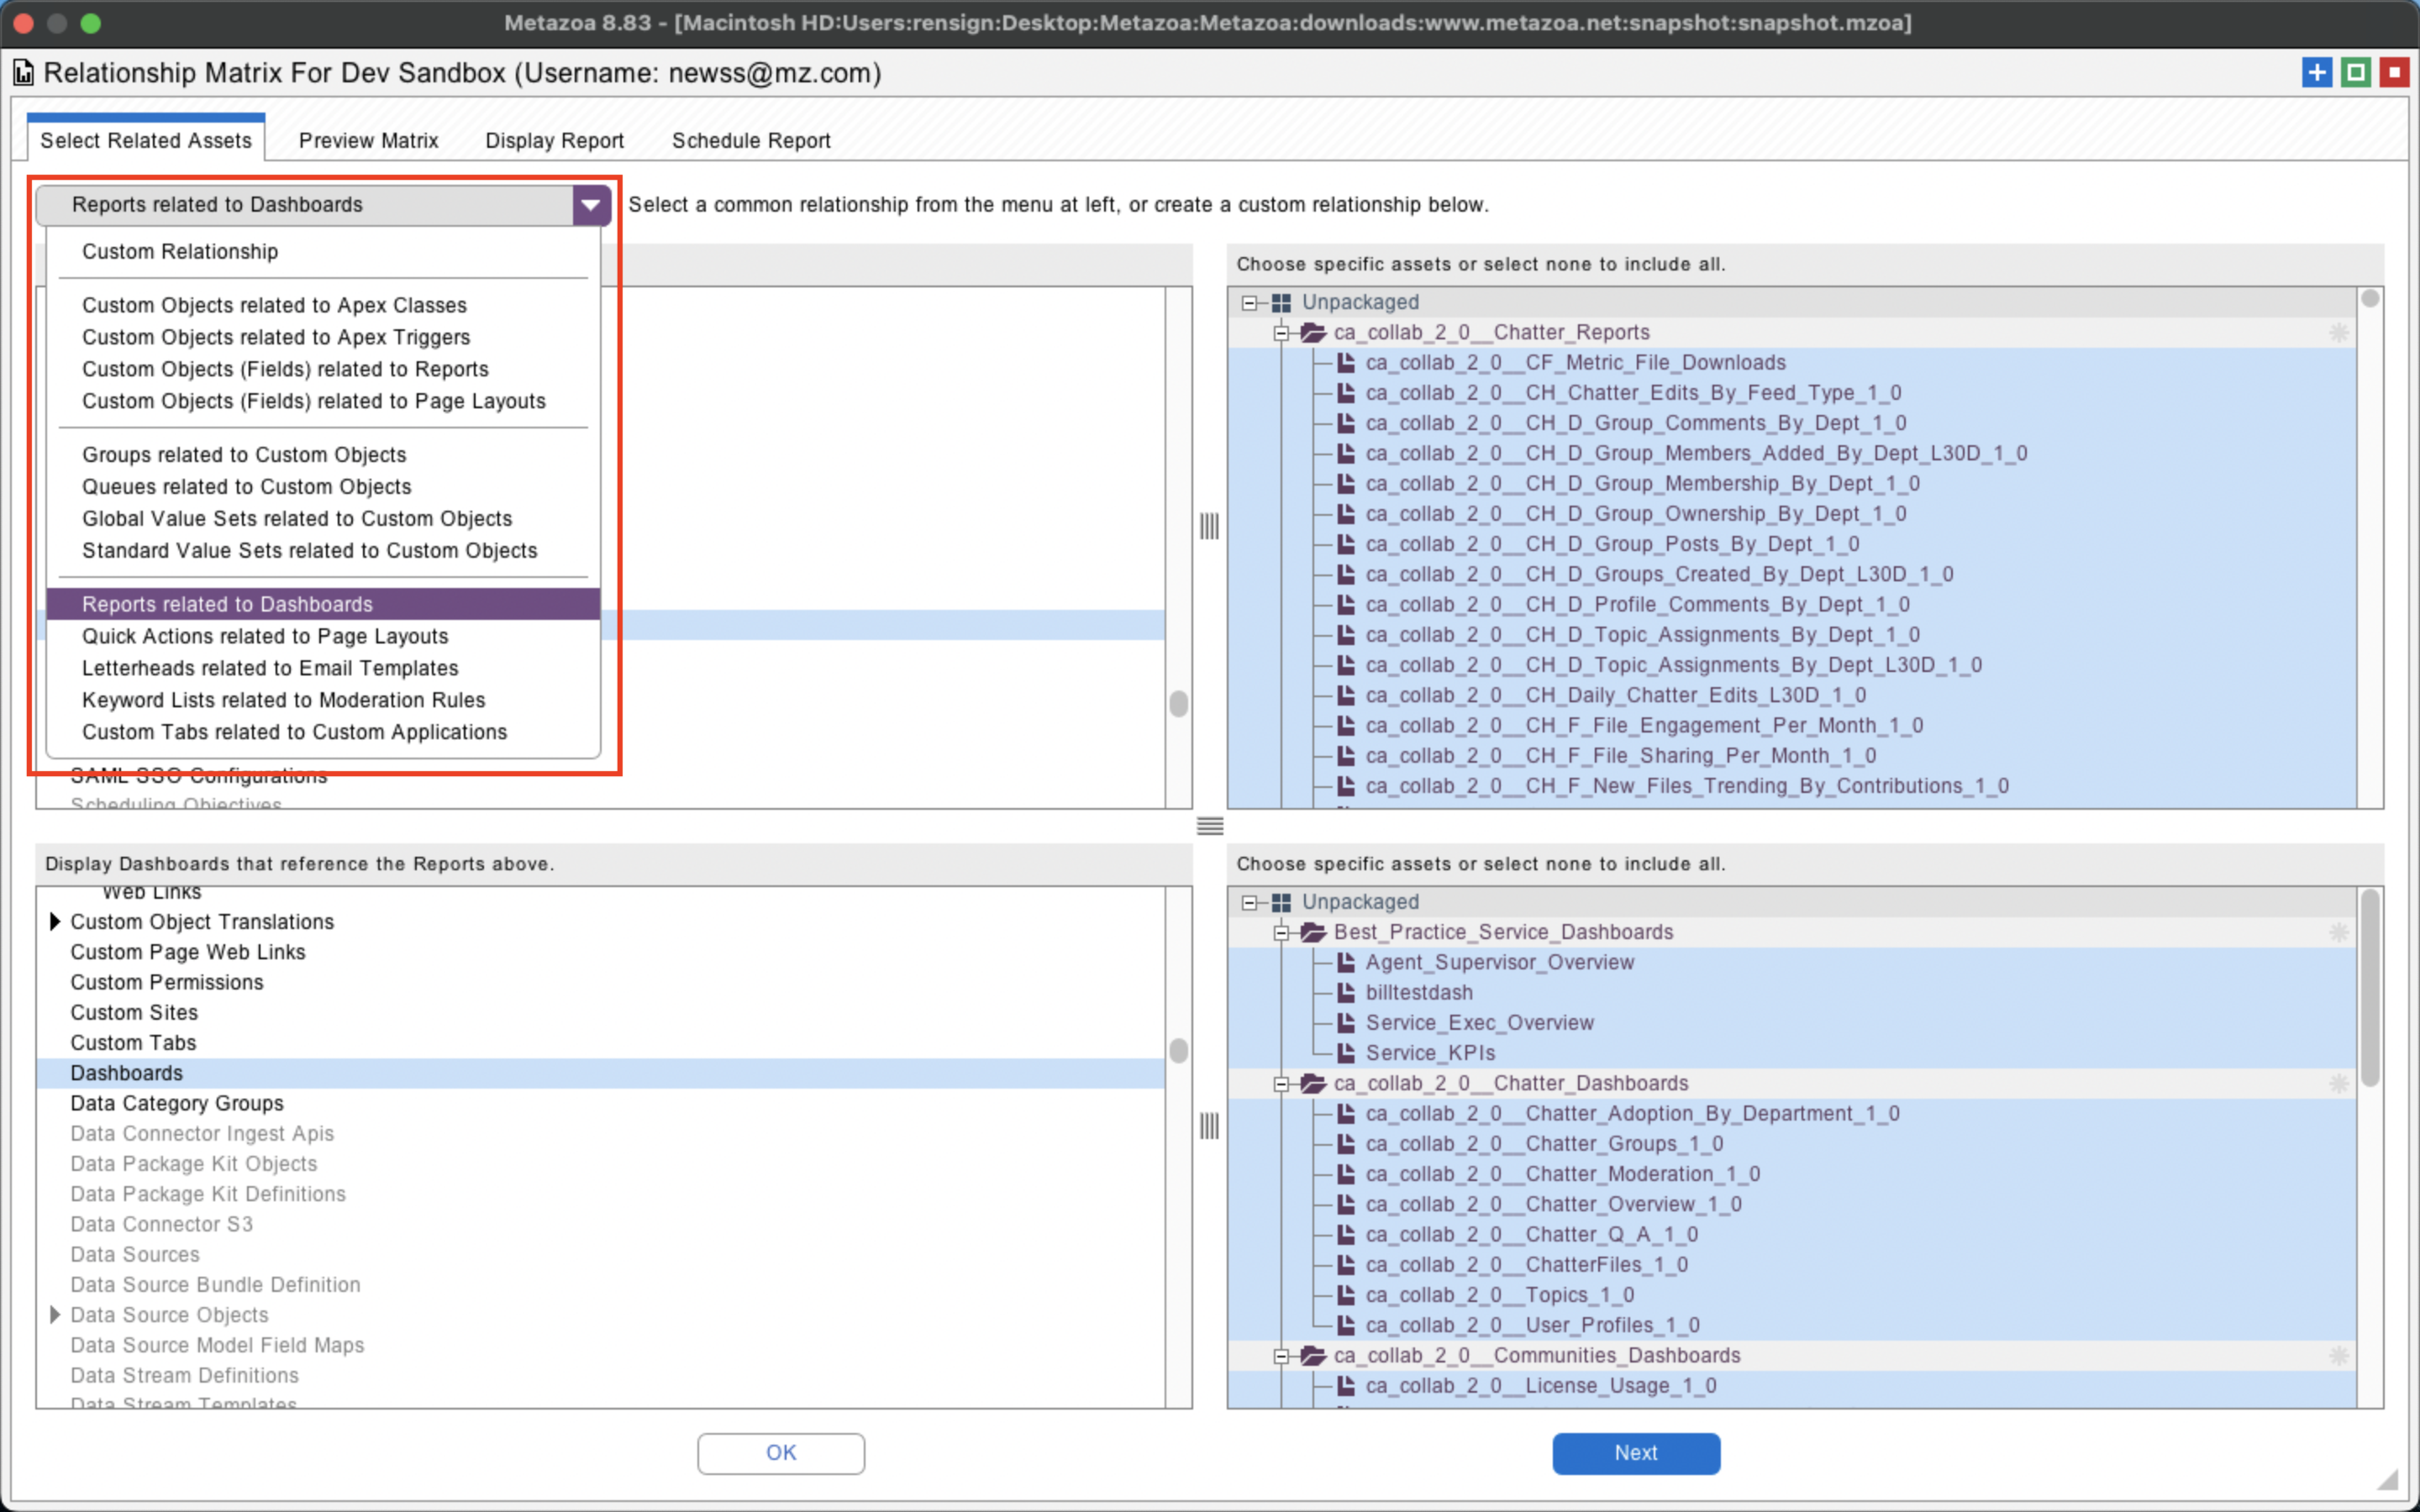Click the asterisk icon on Communities_Dashboards row
Screen dimensions: 2420x1512
(2339, 1356)
